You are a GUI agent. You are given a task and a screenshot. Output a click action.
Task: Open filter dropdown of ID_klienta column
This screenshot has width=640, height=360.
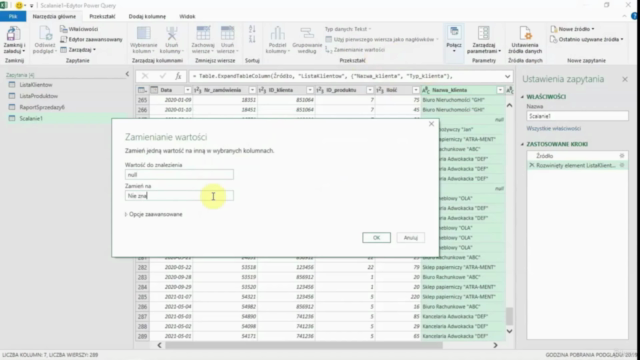[x=310, y=90]
